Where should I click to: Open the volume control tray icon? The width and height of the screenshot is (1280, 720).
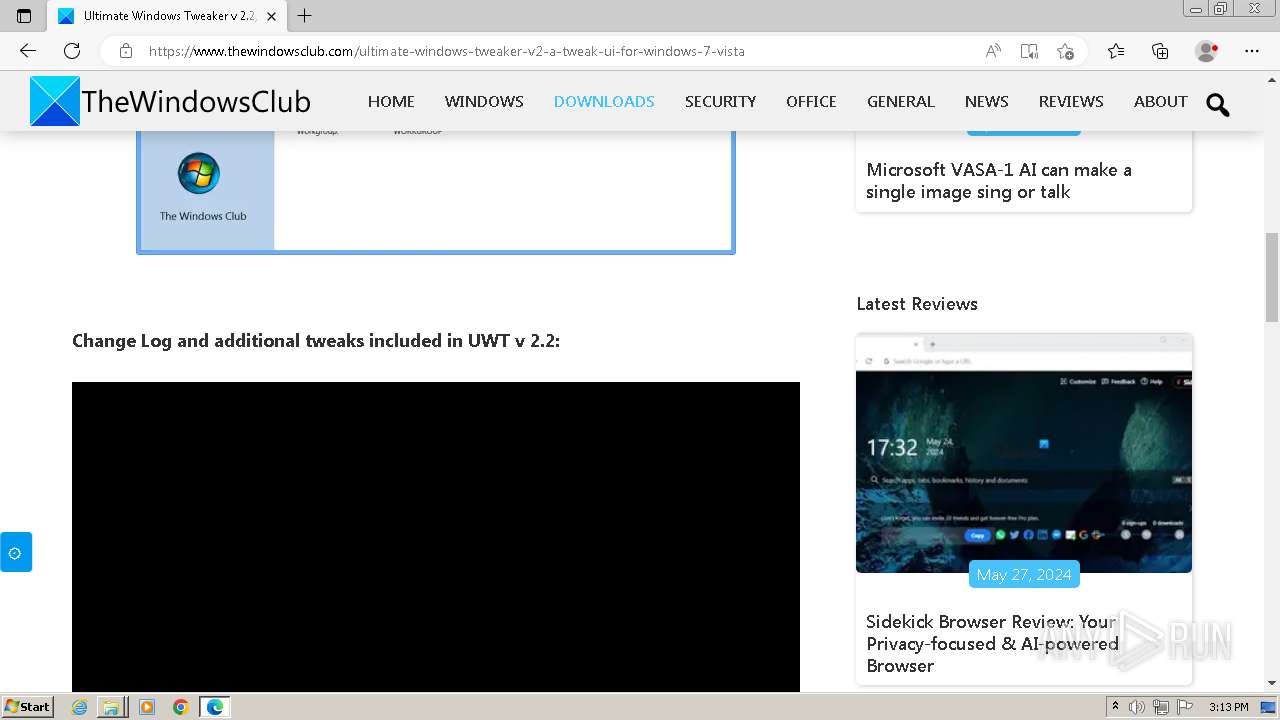pyautogui.click(x=1137, y=707)
